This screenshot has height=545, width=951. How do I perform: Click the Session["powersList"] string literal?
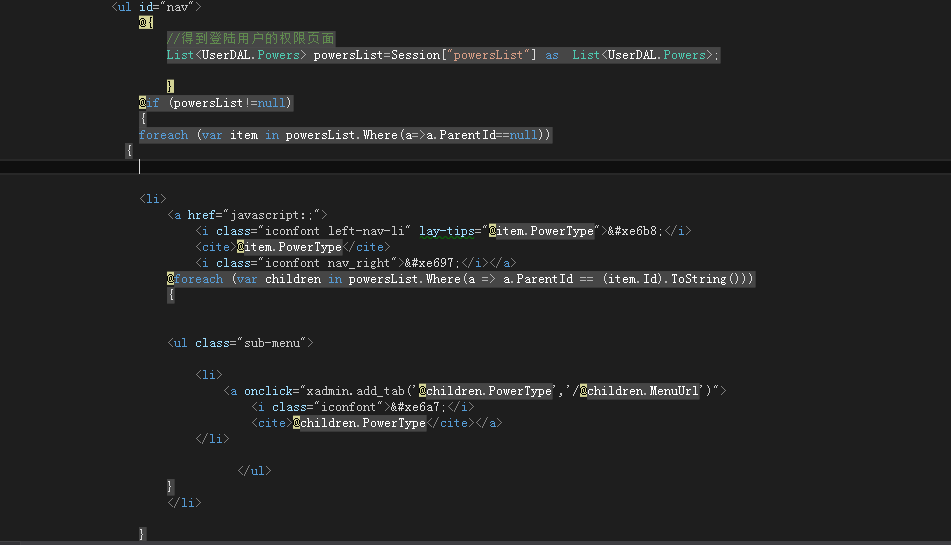point(488,55)
